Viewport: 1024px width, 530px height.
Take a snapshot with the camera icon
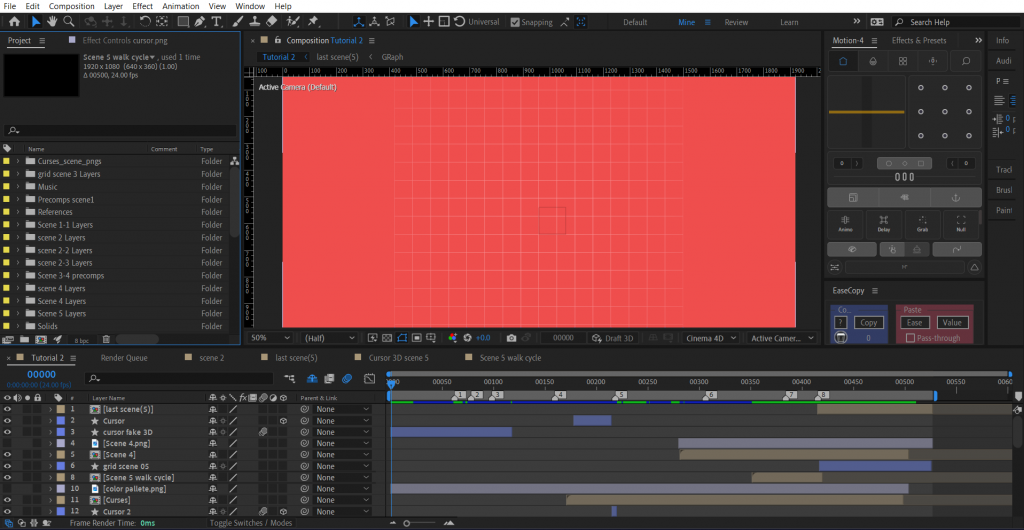point(511,338)
